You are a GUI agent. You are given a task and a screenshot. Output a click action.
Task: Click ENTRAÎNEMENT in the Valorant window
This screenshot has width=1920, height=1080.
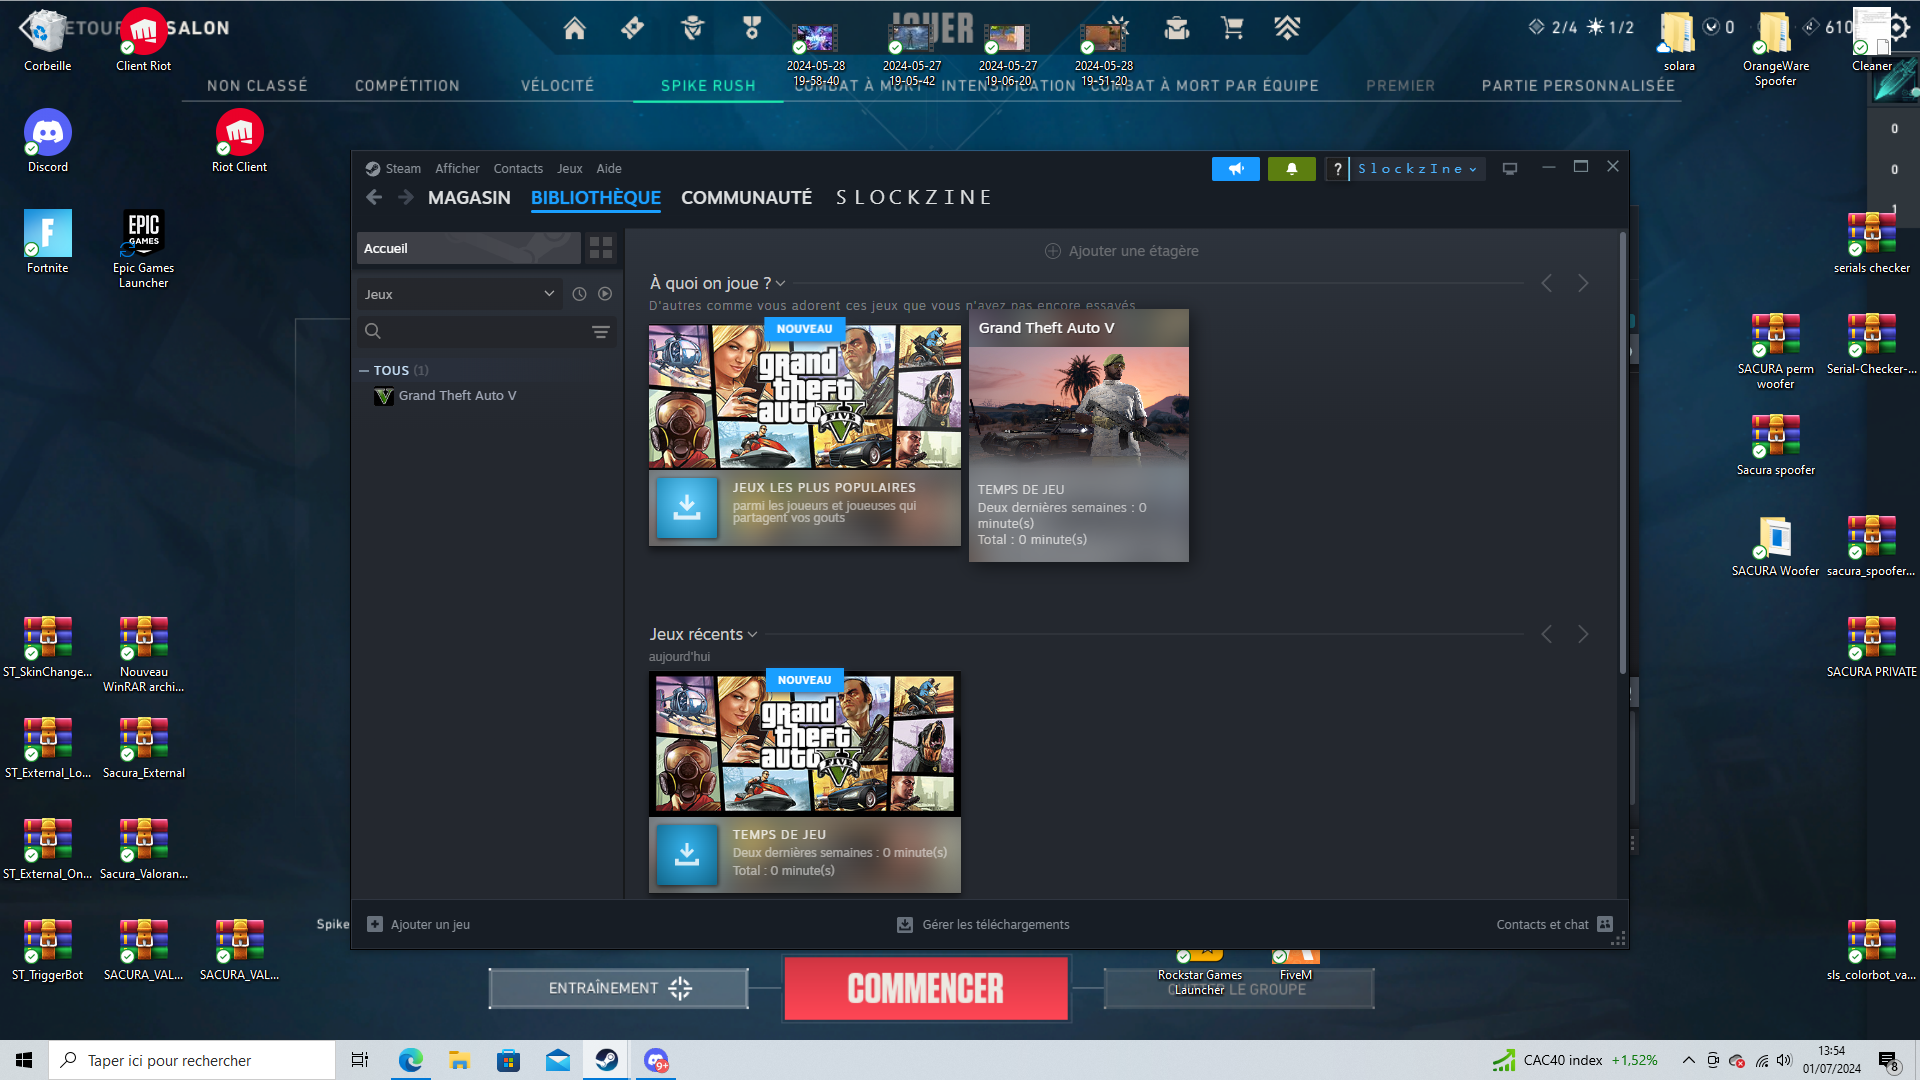(x=619, y=989)
